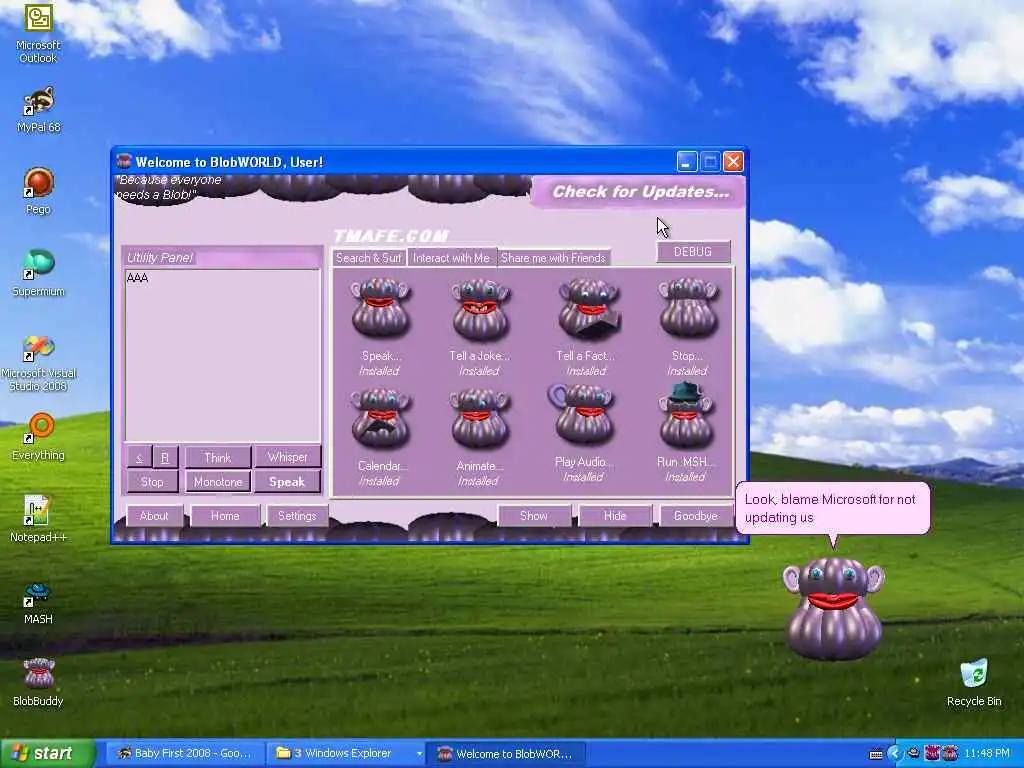1024x768 pixels.
Task: Click into the Utility Panel text box
Action: click(222, 356)
